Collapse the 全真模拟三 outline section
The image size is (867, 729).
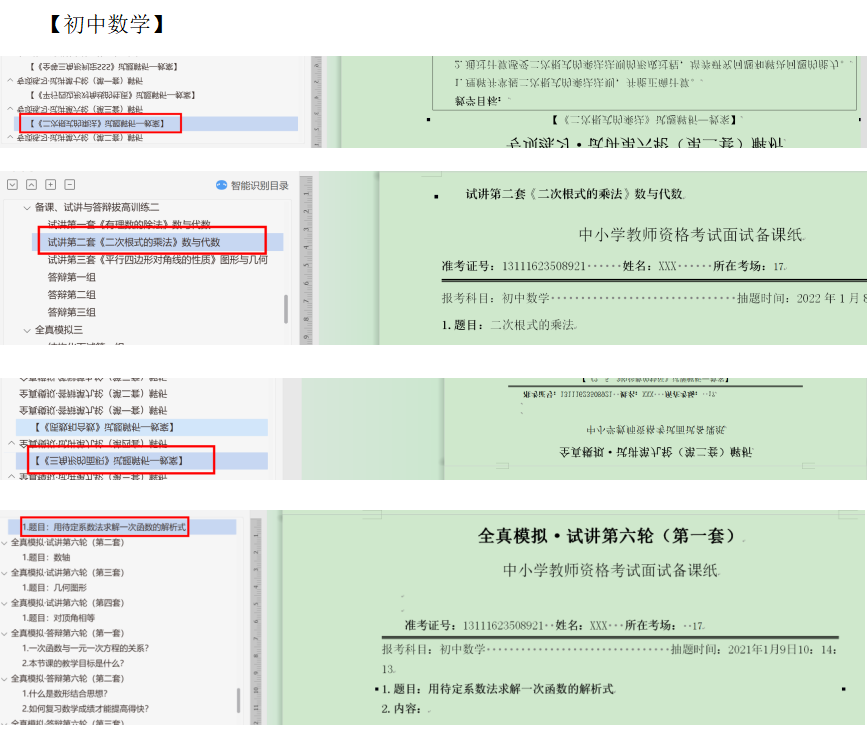point(27,330)
